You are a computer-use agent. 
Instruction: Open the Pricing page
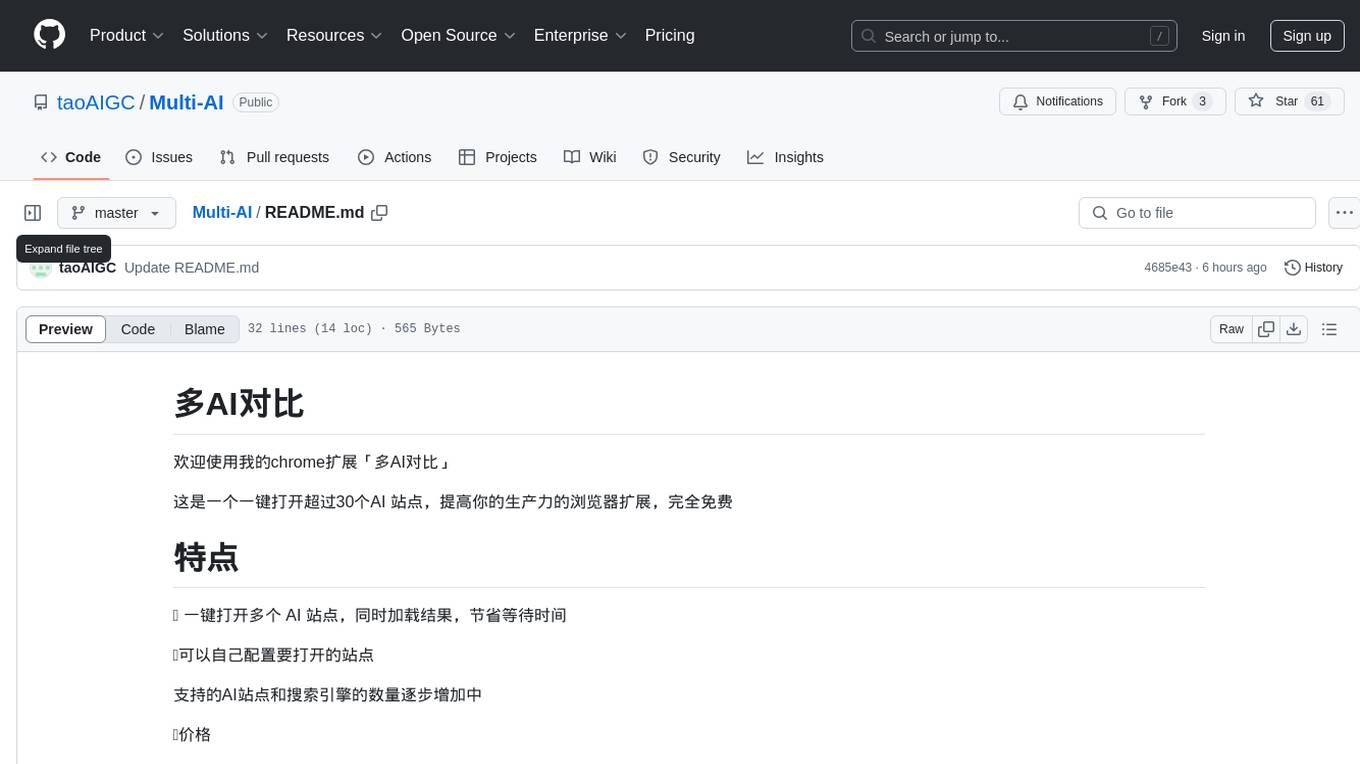670,35
